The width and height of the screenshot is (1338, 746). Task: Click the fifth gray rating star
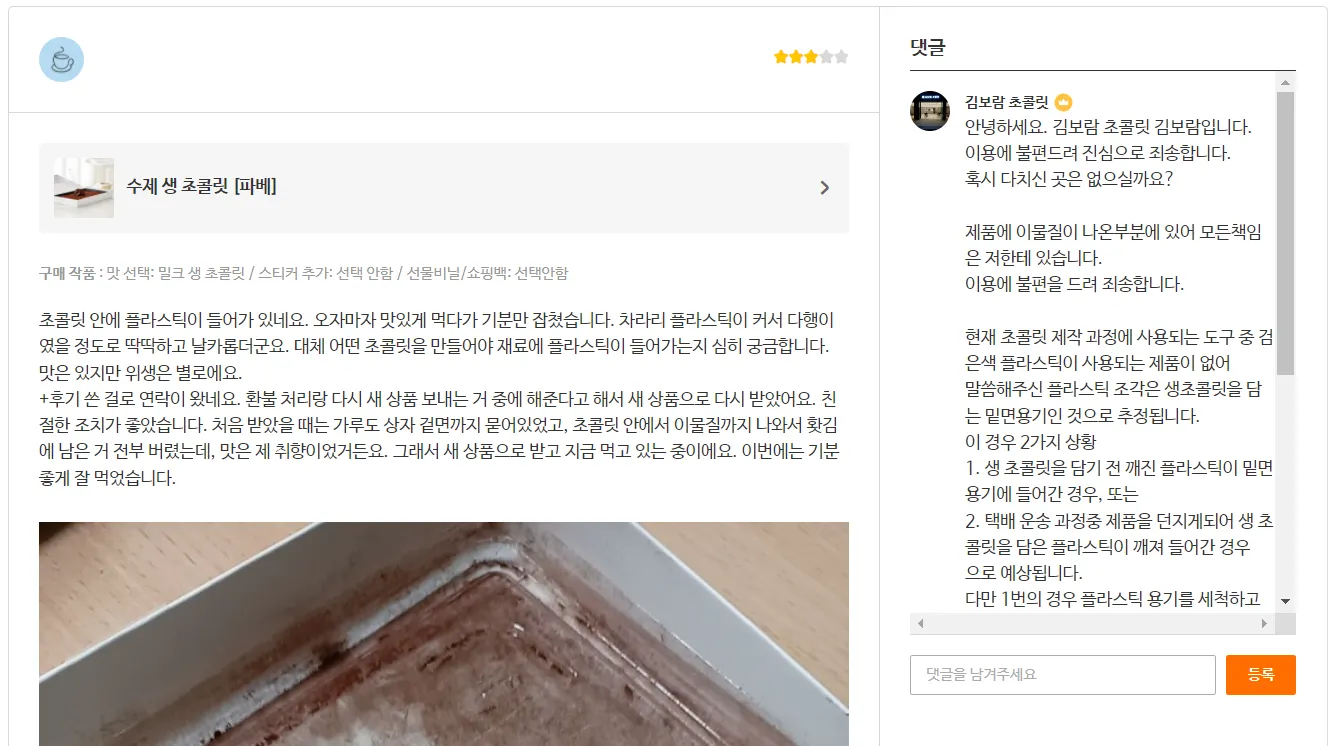click(x=841, y=57)
